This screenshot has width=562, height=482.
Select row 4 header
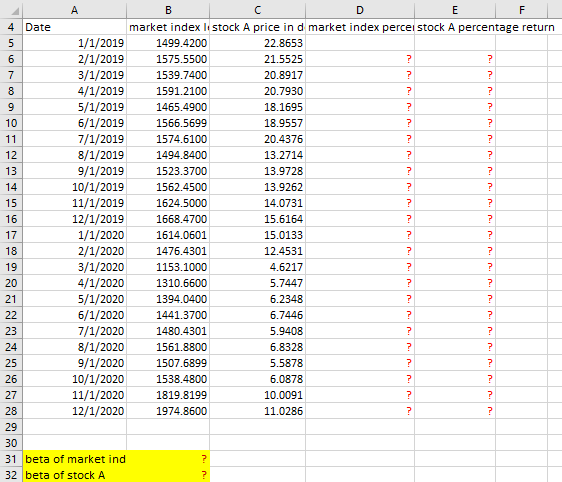(x=11, y=27)
